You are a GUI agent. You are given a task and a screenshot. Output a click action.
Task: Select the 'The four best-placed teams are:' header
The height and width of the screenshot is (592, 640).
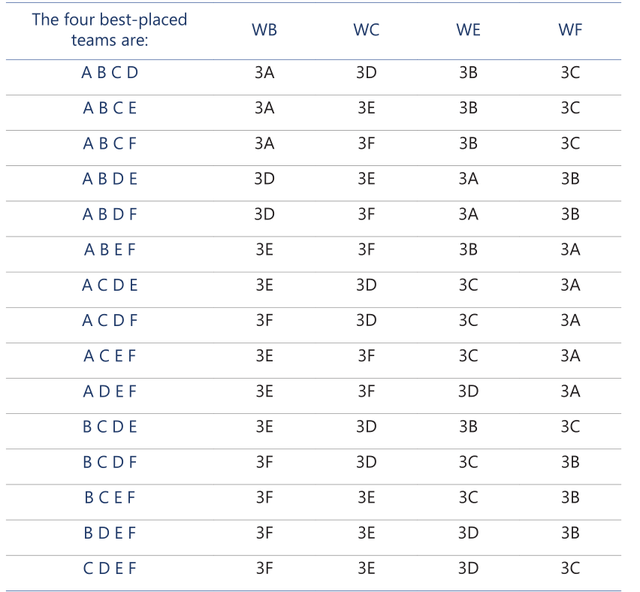point(109,30)
